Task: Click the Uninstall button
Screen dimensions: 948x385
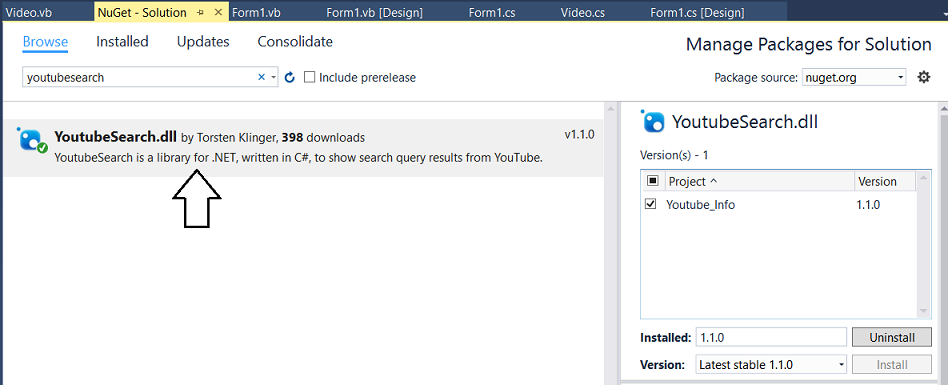Action: coord(892,337)
